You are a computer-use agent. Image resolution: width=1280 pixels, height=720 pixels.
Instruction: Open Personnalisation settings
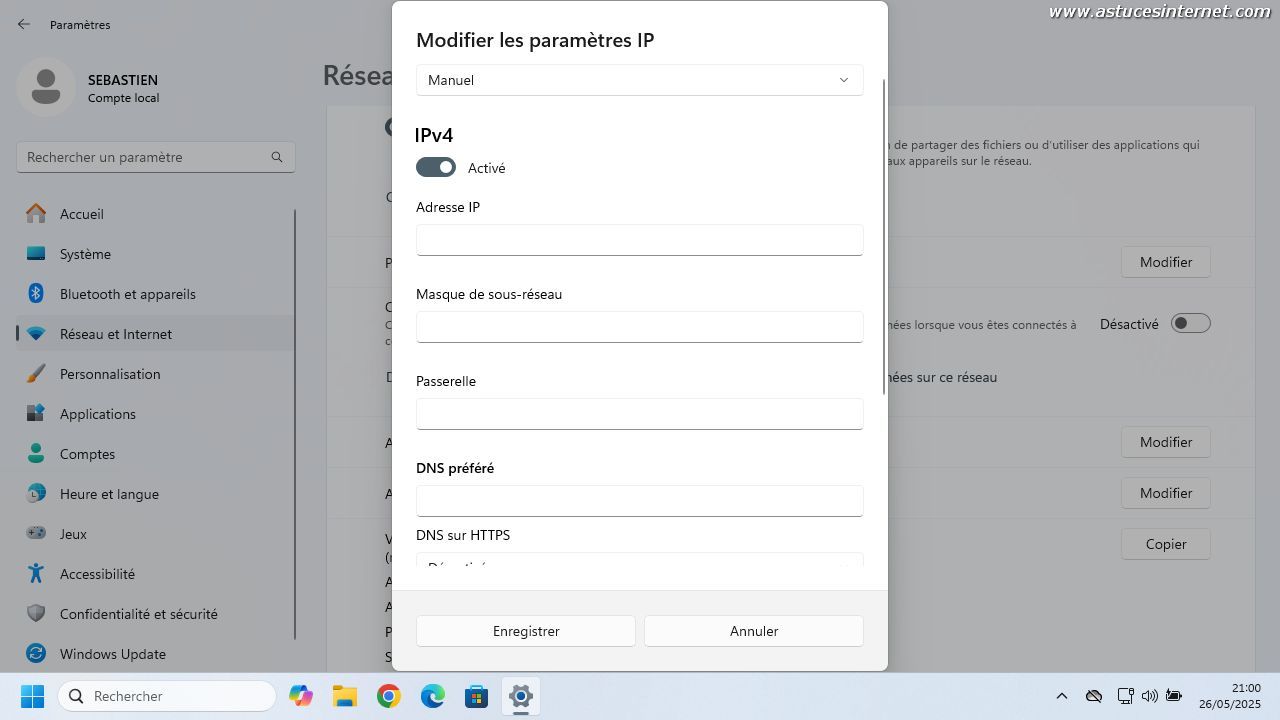coord(155,374)
